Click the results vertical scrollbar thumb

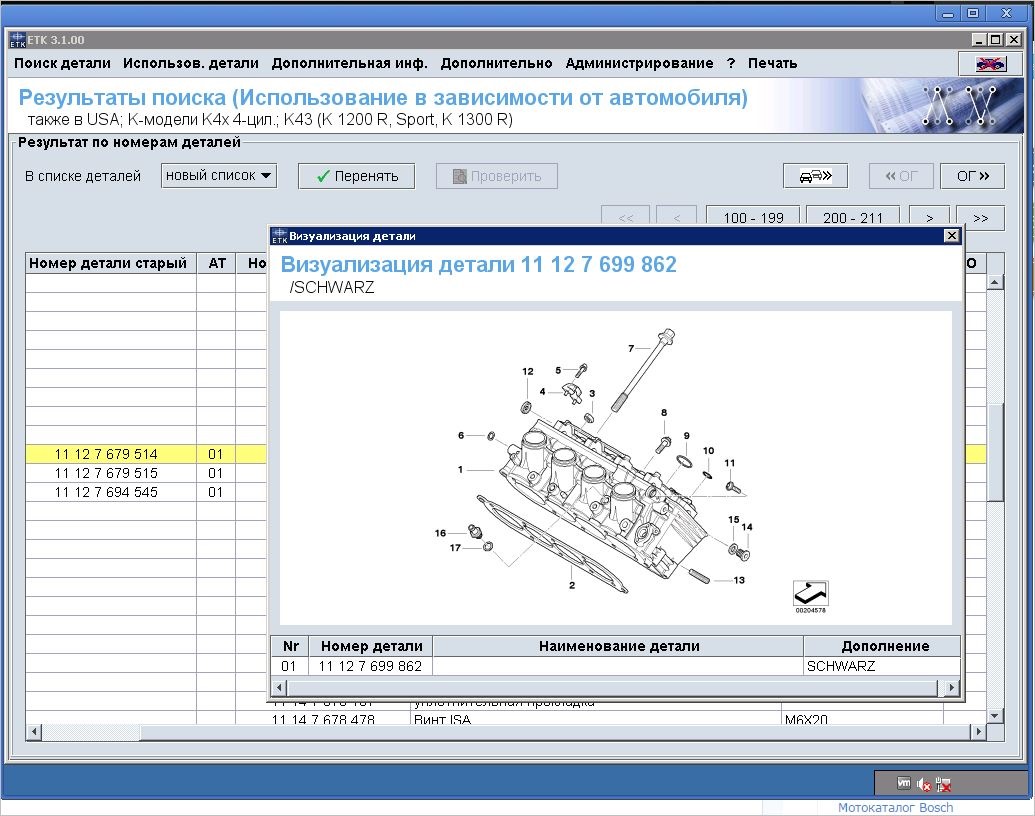point(995,452)
